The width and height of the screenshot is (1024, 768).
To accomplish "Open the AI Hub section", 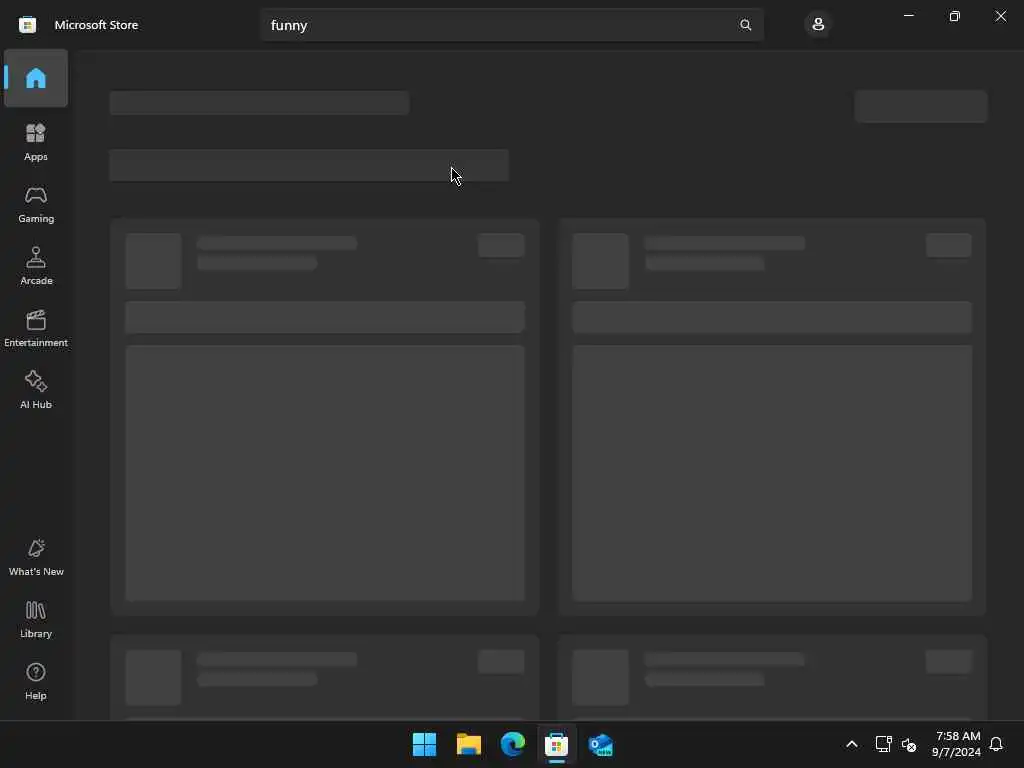I will pyautogui.click(x=36, y=391).
